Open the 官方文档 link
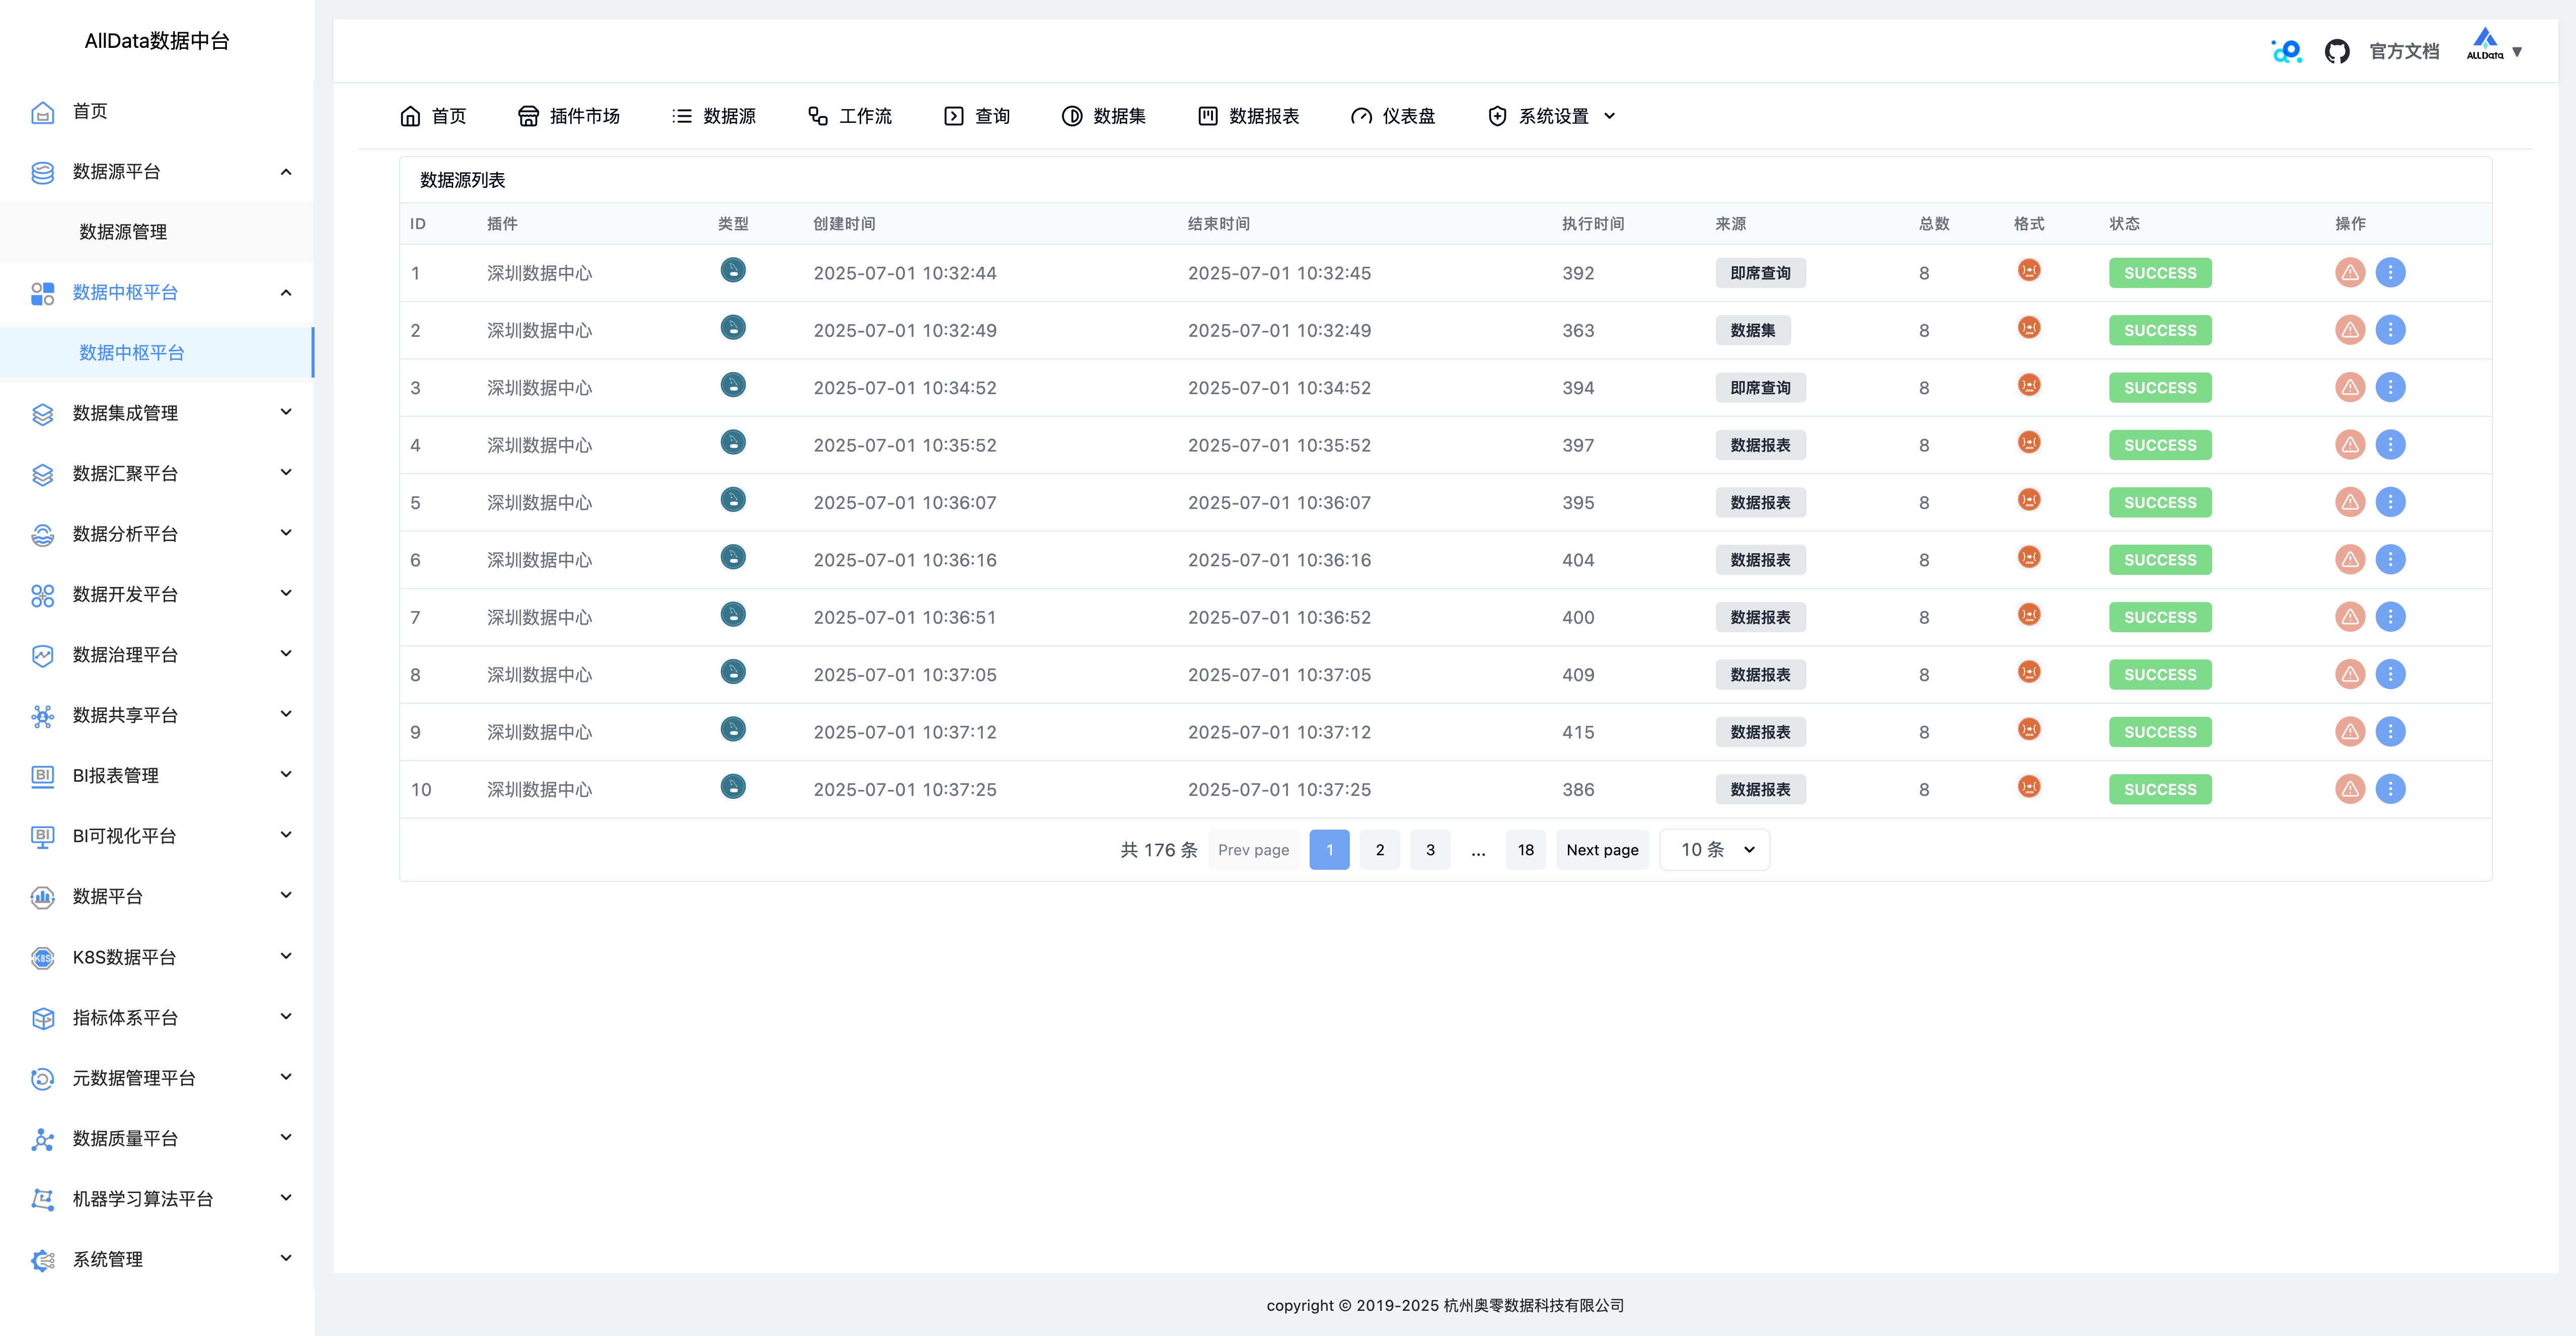The width and height of the screenshot is (2576, 1336). click(2404, 51)
